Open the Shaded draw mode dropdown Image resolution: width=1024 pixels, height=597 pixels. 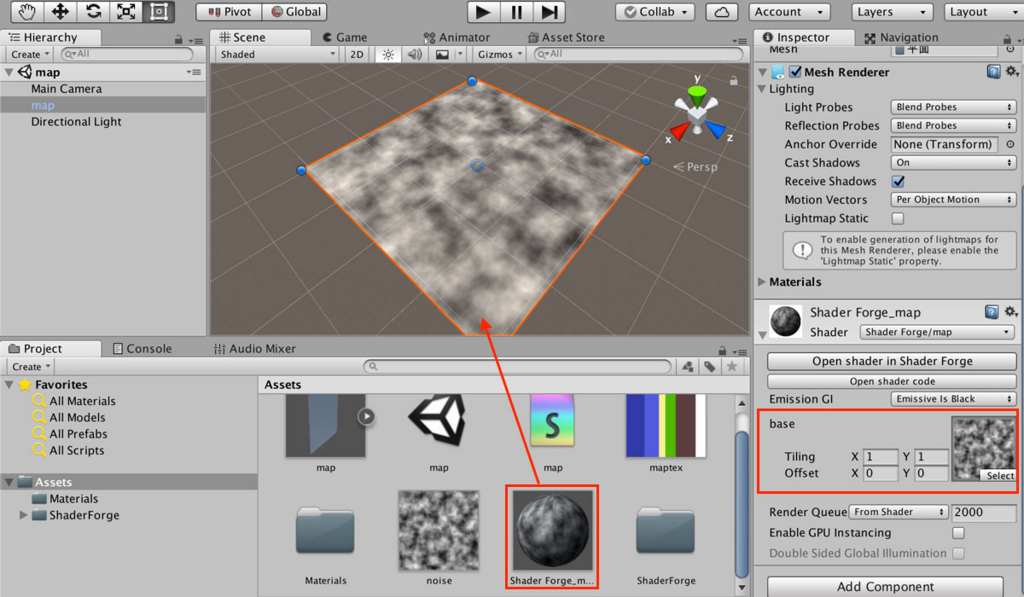click(x=278, y=54)
